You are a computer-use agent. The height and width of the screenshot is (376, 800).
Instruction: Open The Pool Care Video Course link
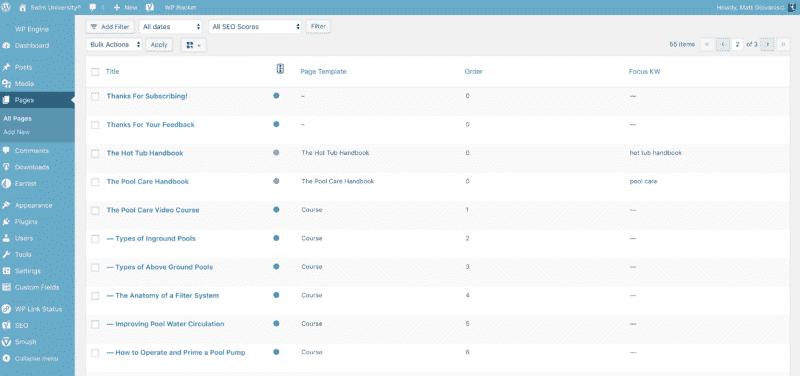(153, 210)
